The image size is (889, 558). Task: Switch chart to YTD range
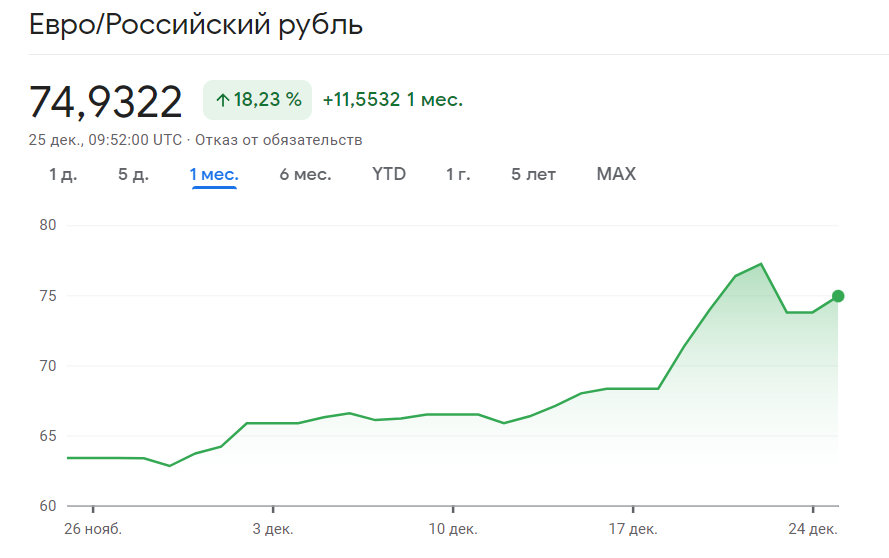click(x=389, y=174)
